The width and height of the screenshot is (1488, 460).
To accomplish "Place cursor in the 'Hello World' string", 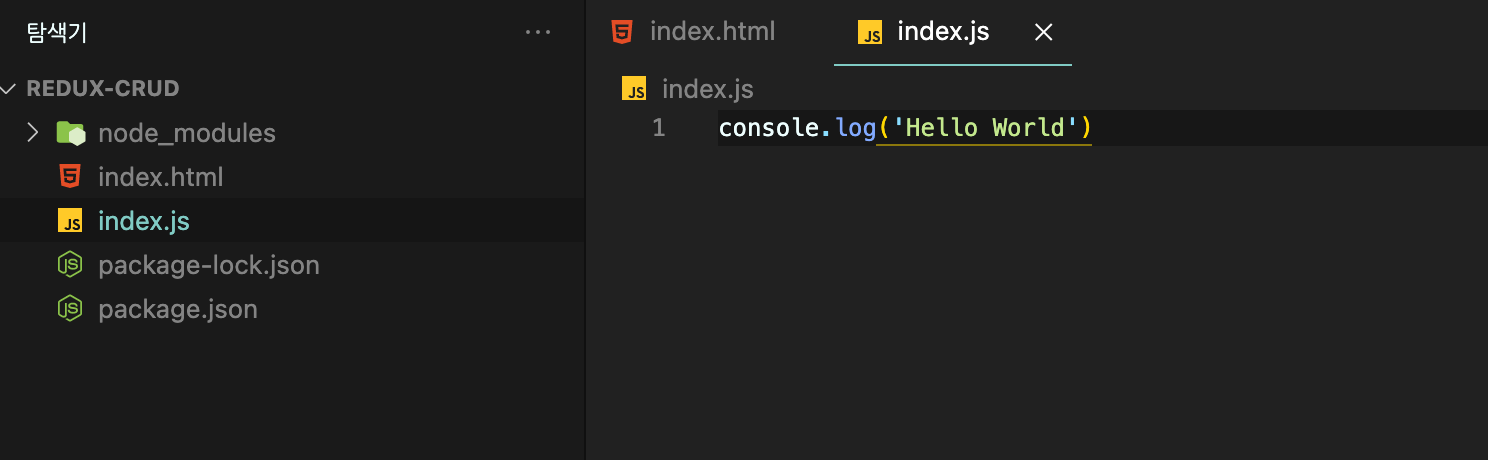I will tap(985, 128).
